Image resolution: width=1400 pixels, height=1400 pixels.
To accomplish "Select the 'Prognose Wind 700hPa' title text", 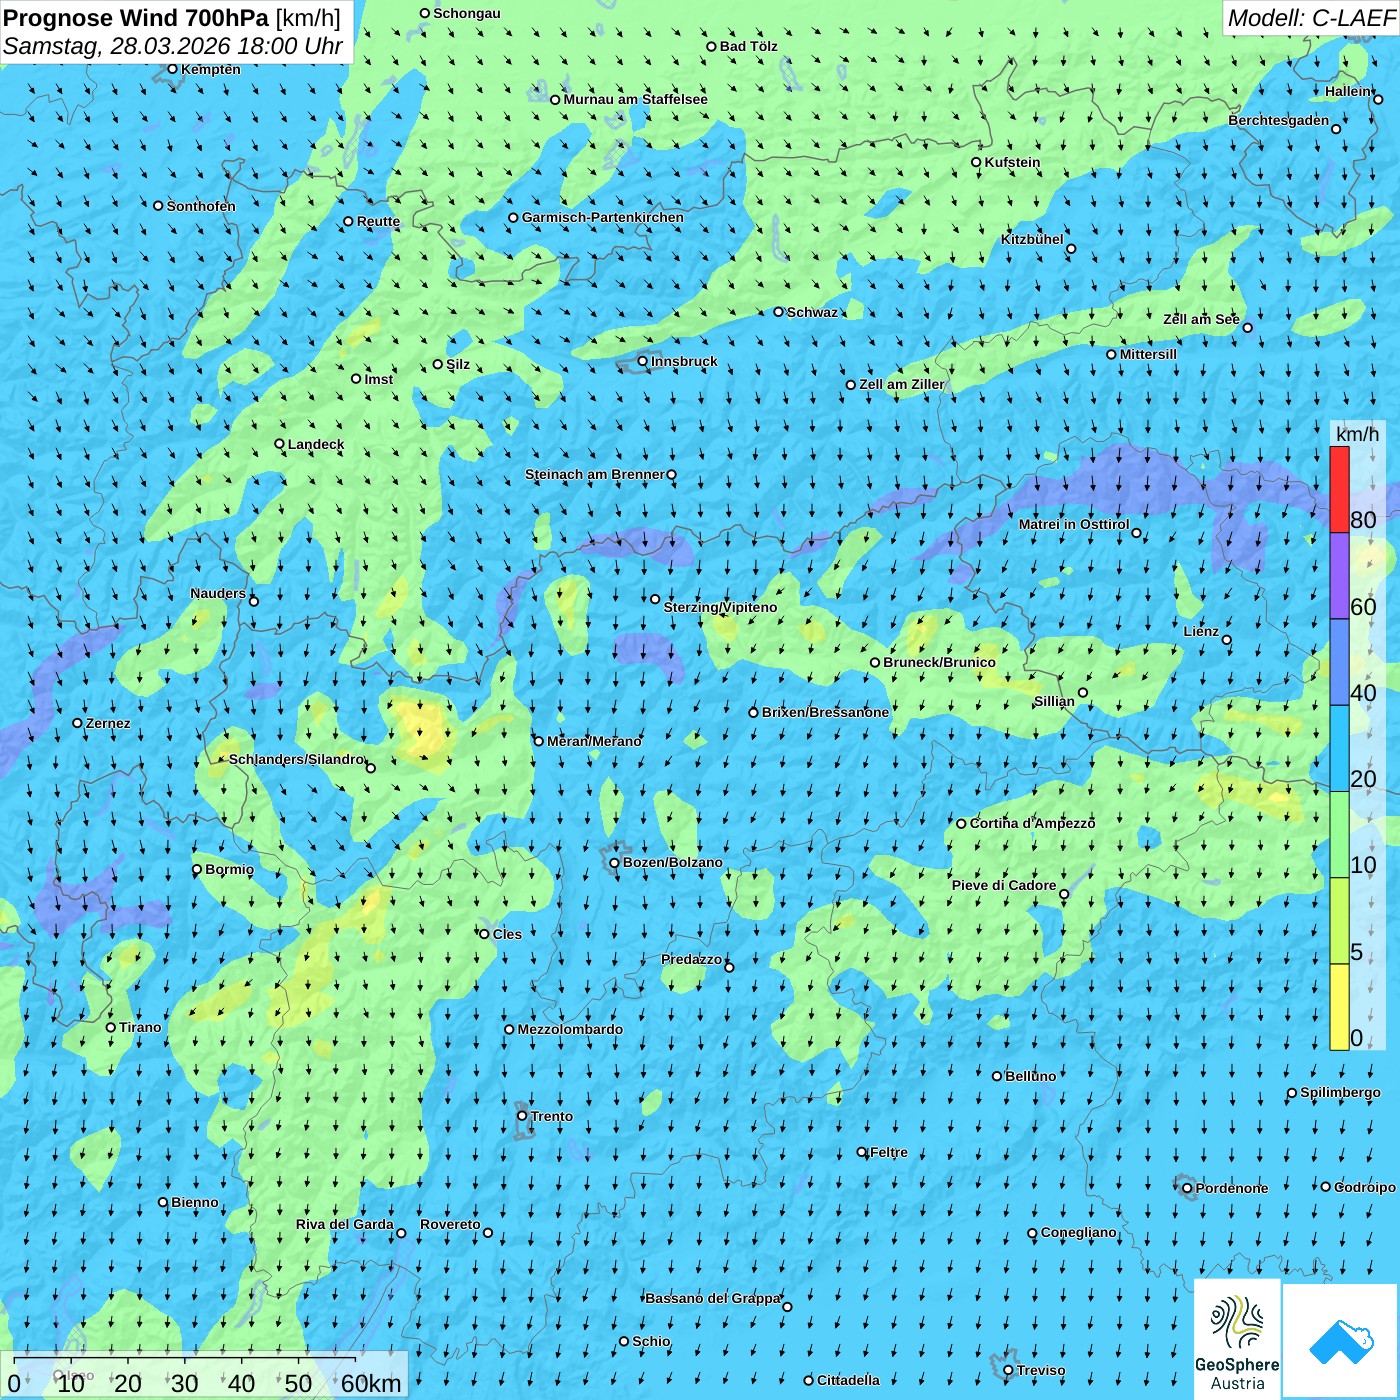I will 136,18.
